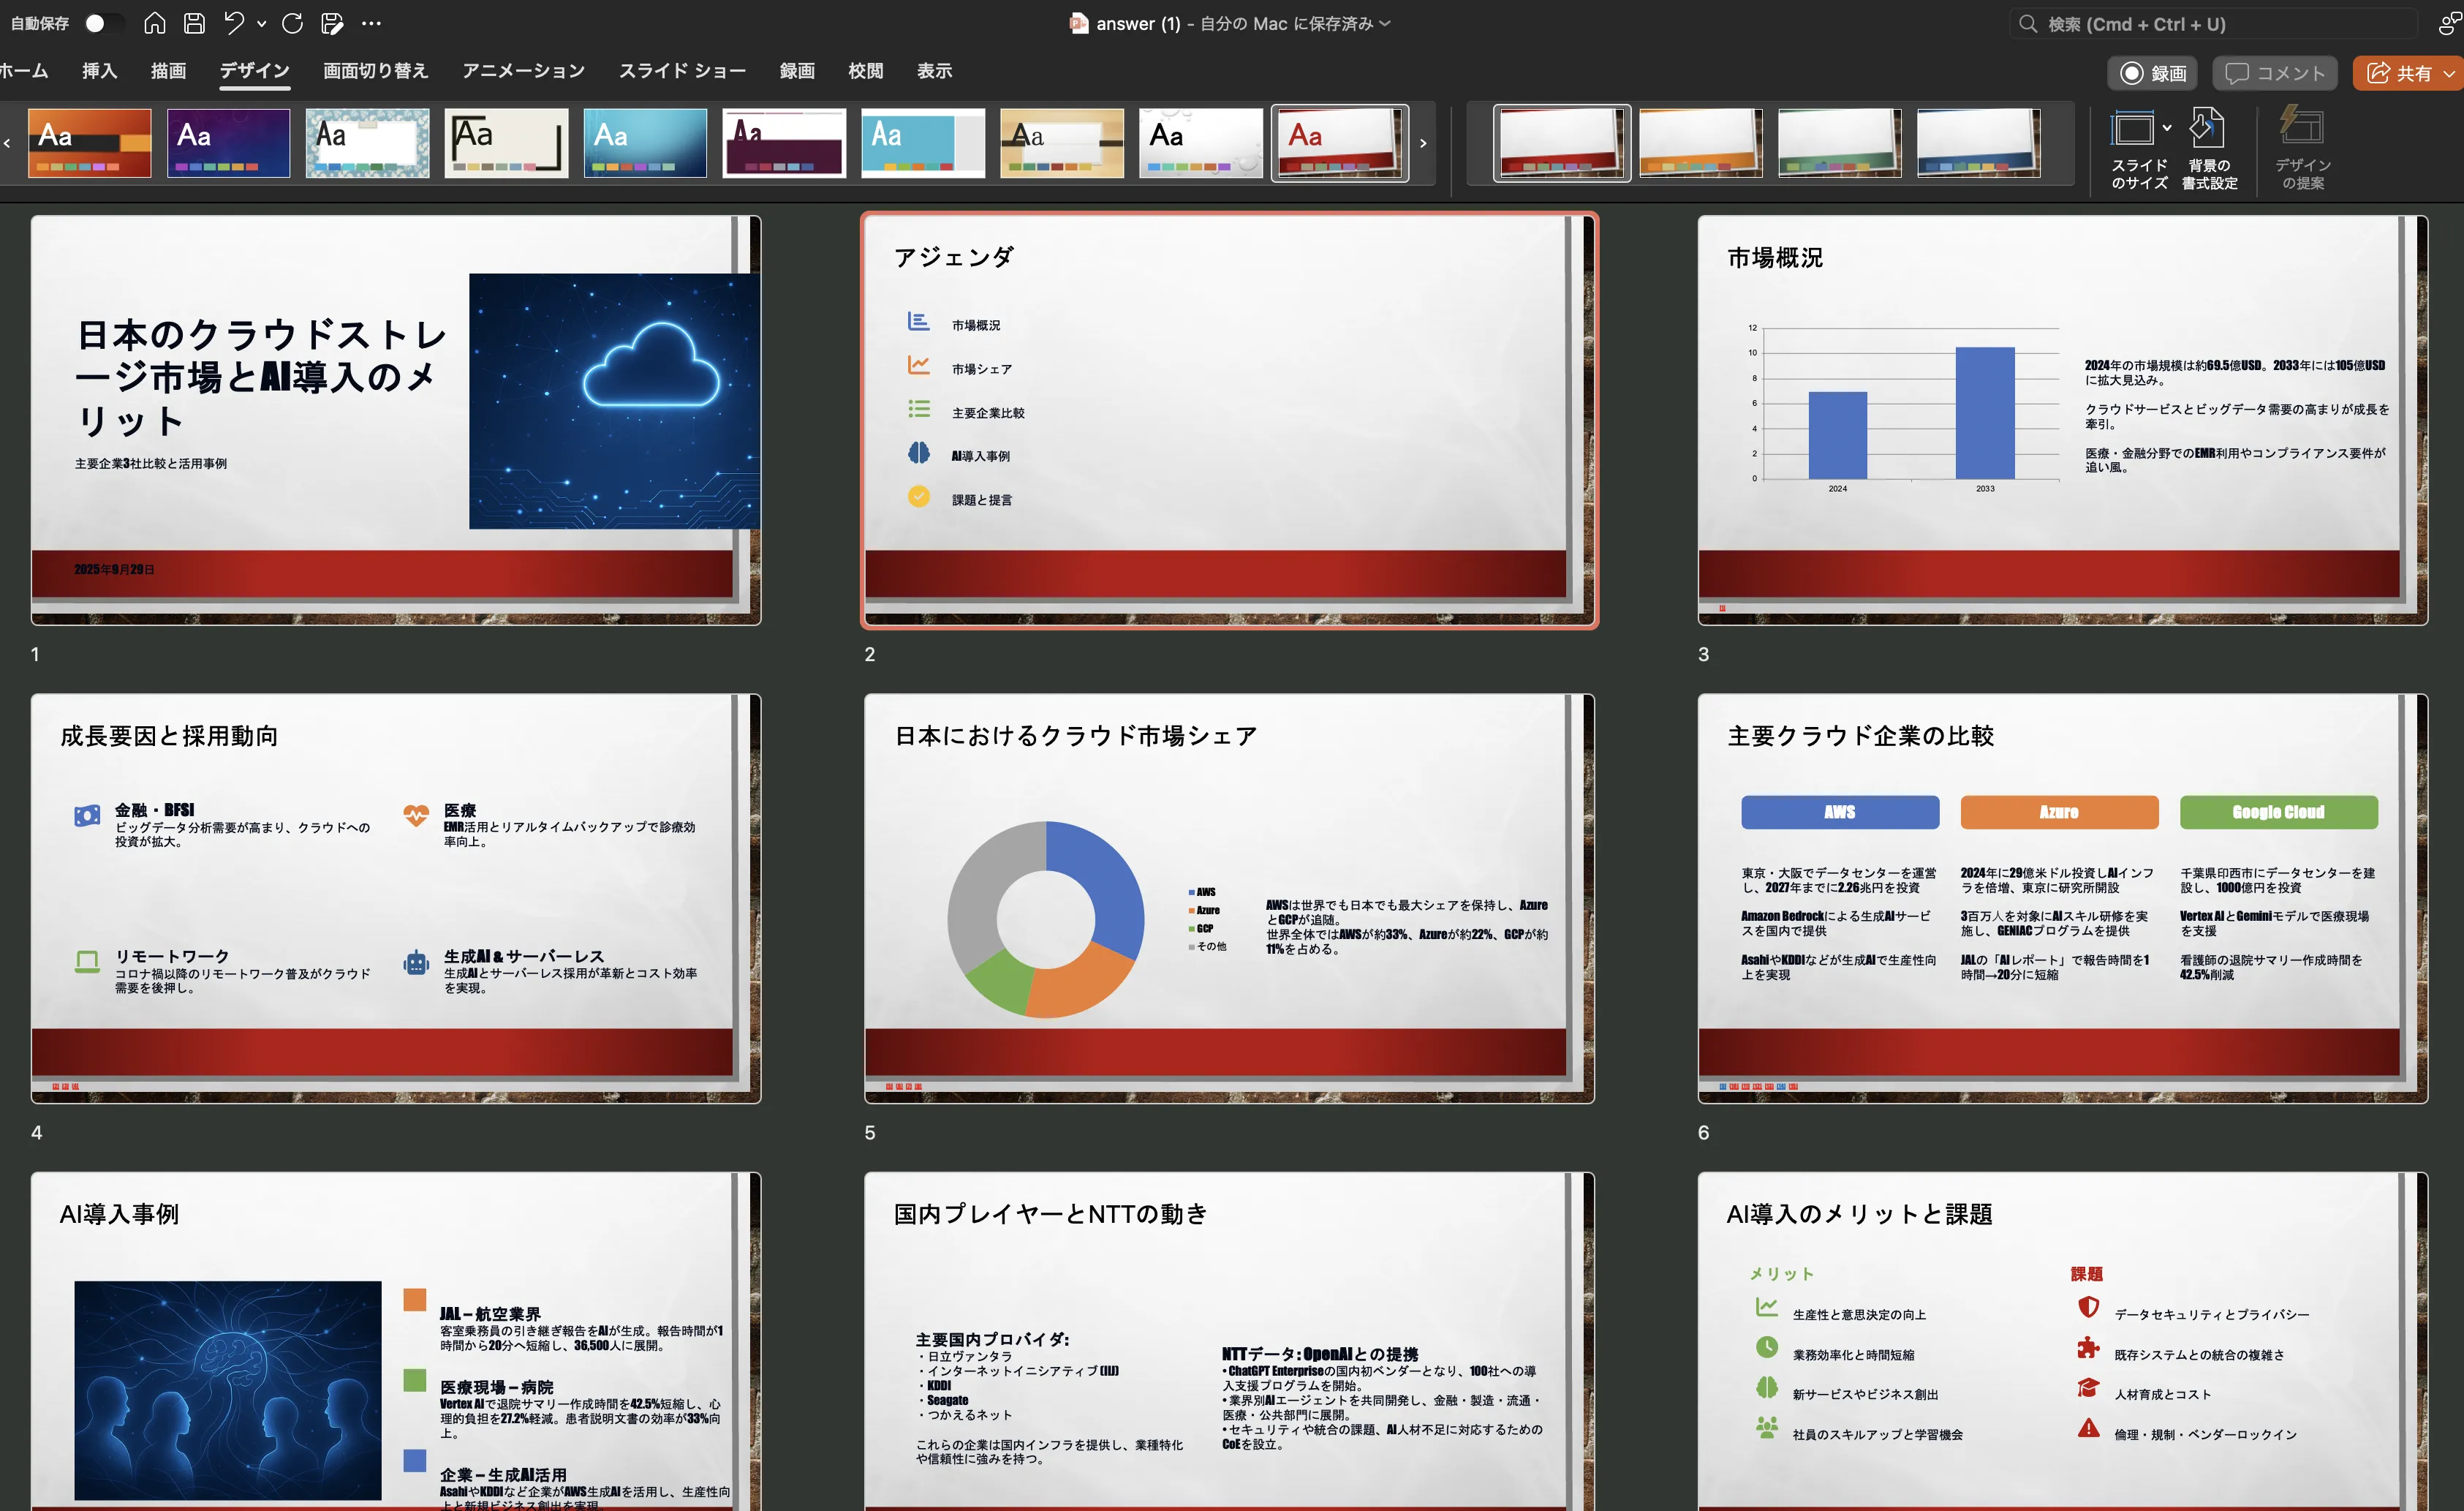Click the Save floppy disk icon
The width and height of the screenshot is (2464, 1511).
(195, 23)
